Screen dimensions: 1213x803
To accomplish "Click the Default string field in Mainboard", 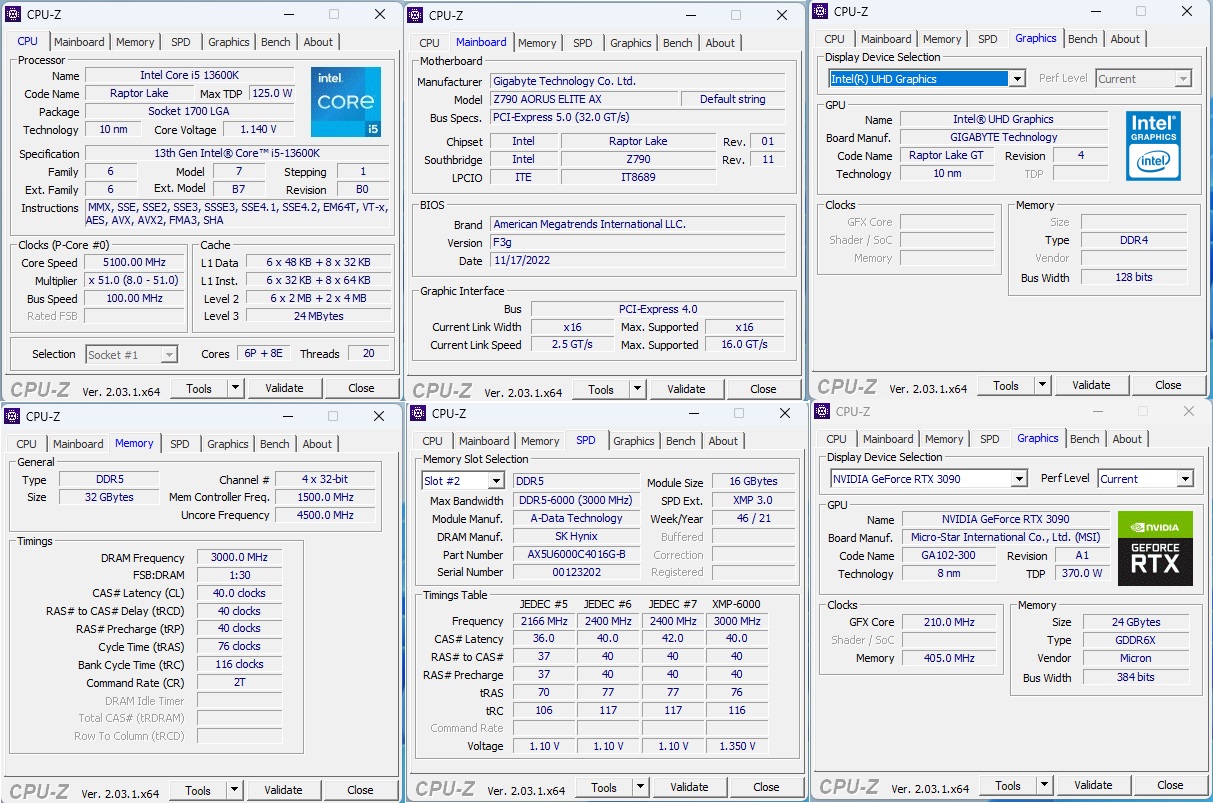I will (733, 100).
